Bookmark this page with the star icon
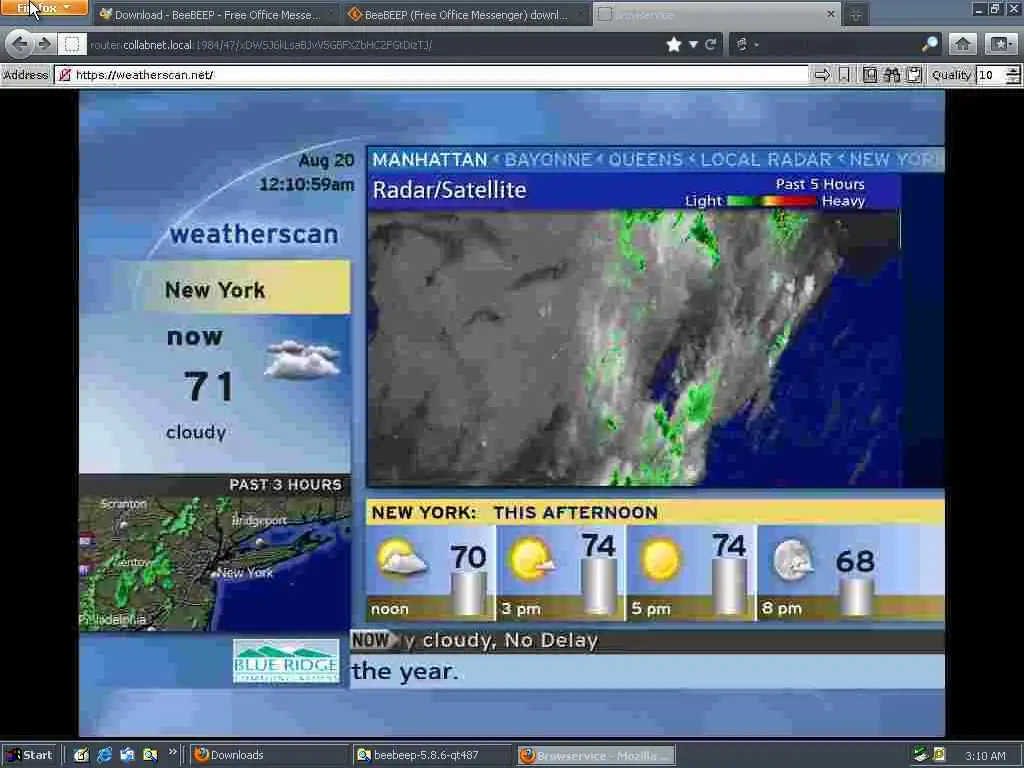The image size is (1024, 768). 674,44
